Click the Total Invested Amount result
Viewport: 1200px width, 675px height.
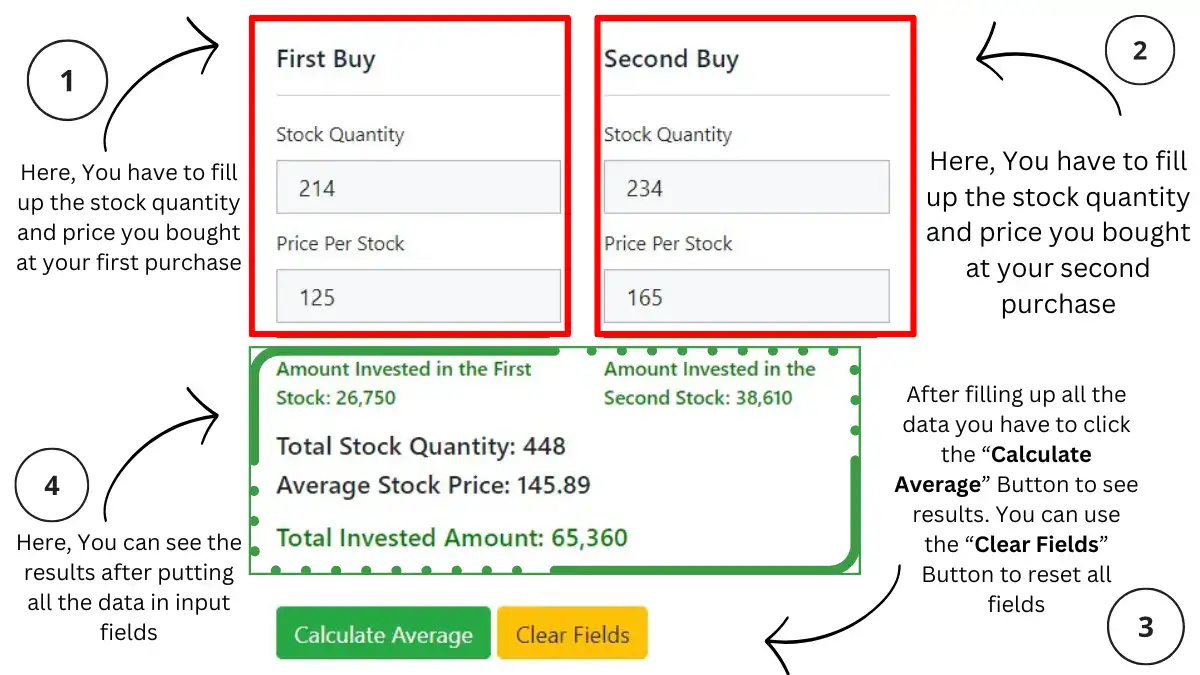(x=452, y=538)
